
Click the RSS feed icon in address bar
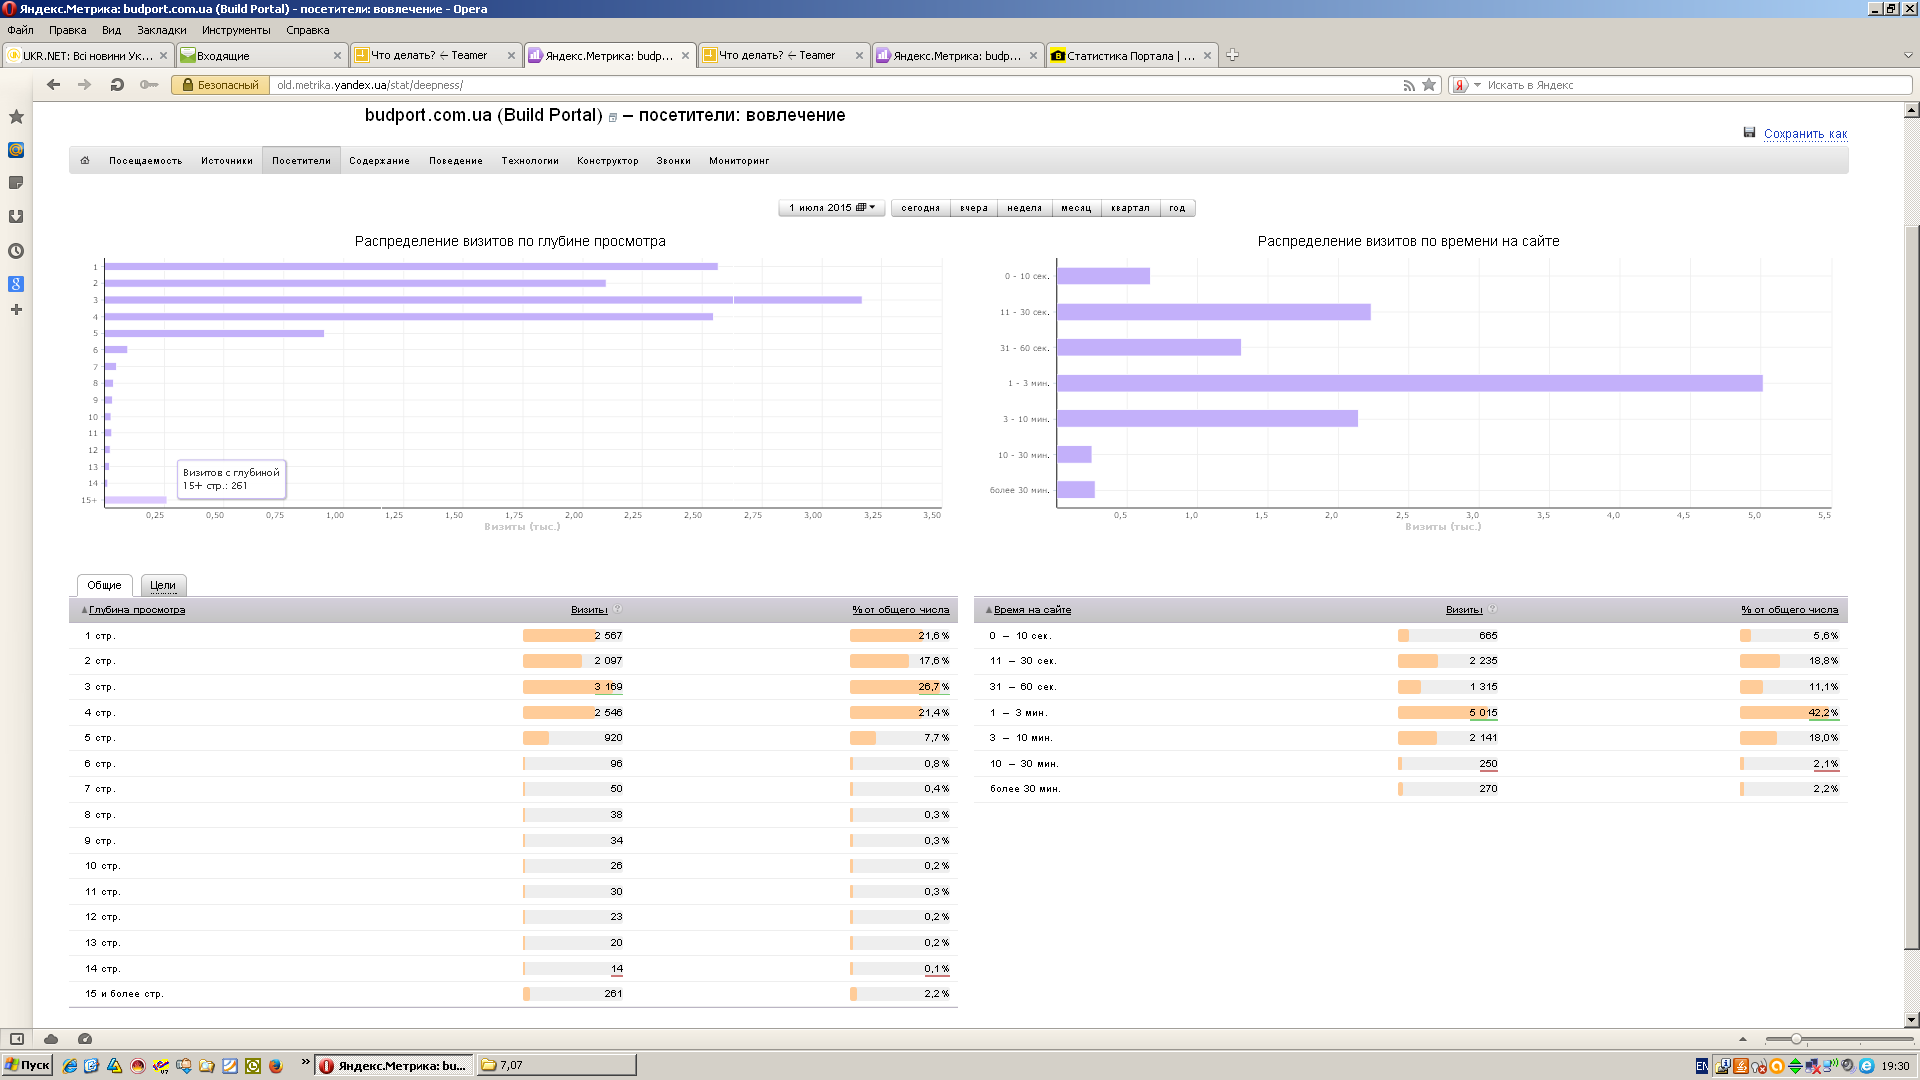pos(1409,85)
